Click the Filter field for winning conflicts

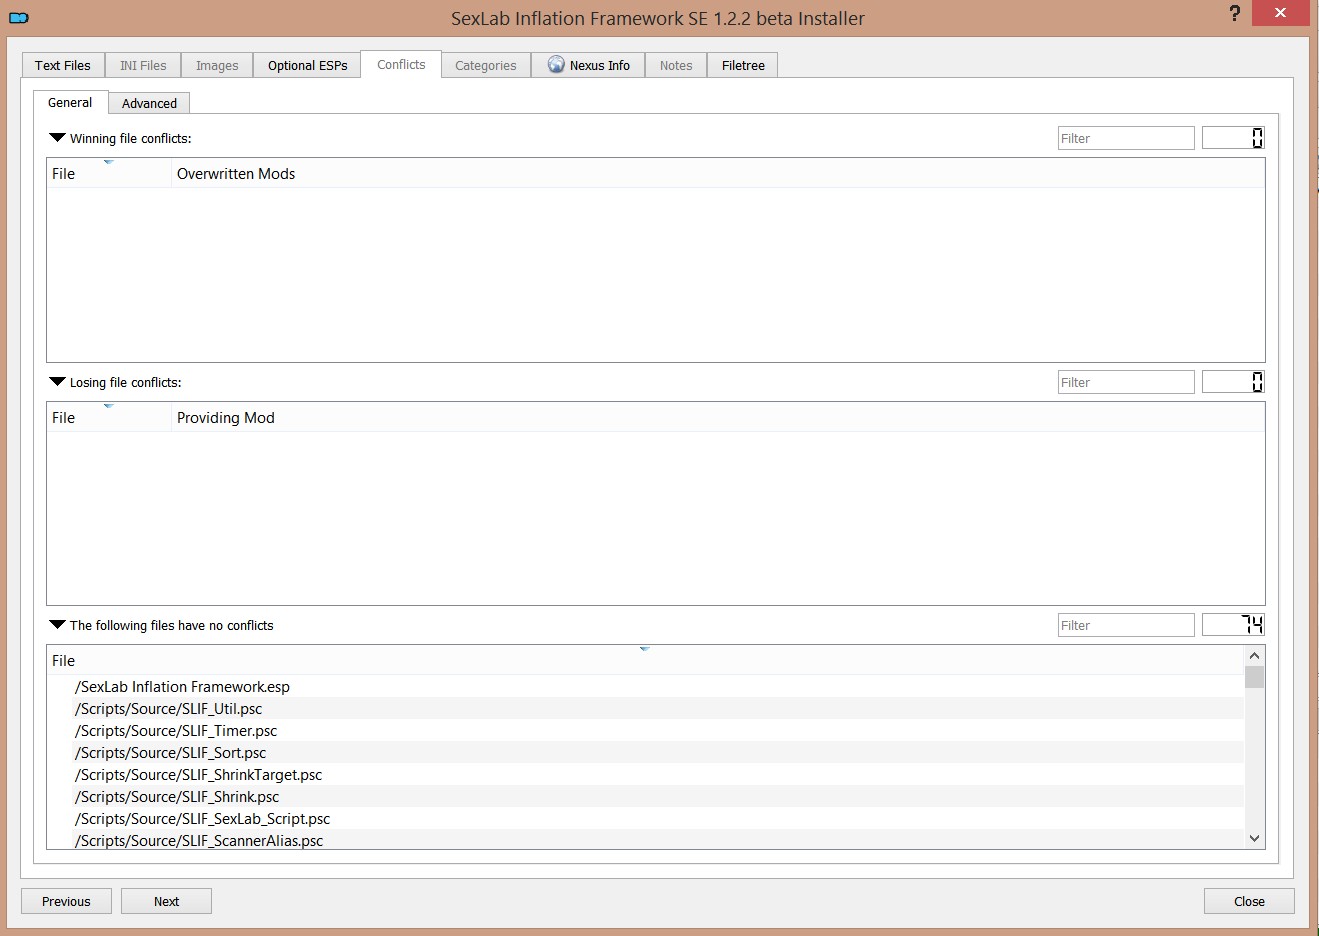[x=1125, y=137]
